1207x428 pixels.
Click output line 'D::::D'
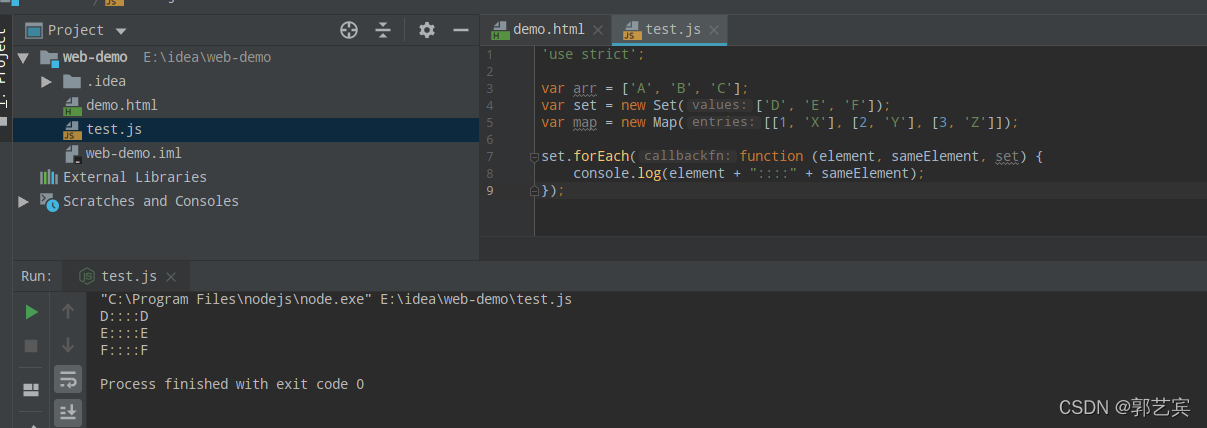coord(124,317)
